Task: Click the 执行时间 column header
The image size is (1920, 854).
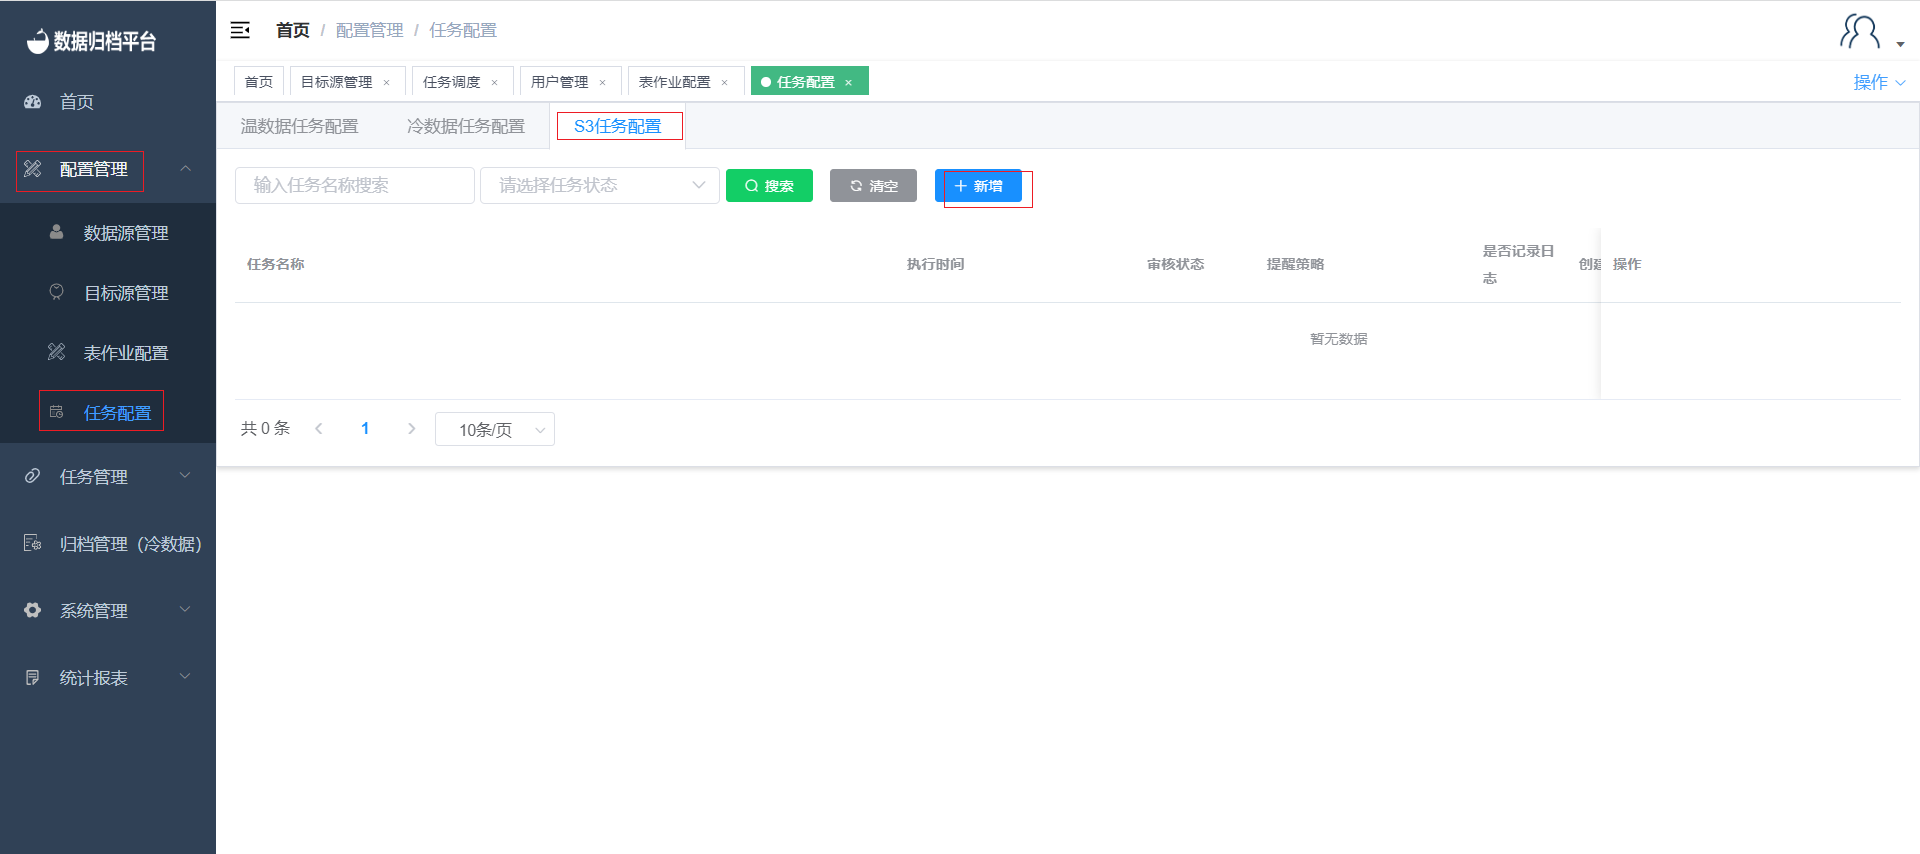Action: pos(936,264)
